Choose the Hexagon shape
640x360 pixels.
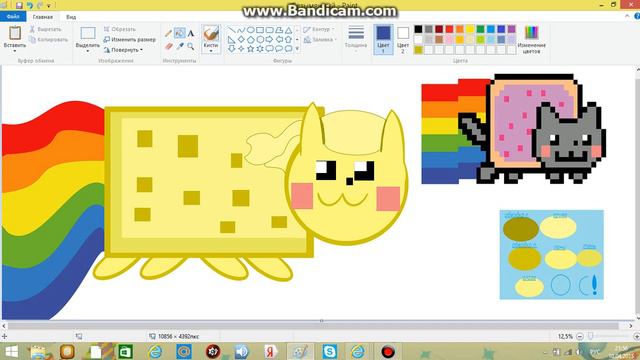point(260,40)
